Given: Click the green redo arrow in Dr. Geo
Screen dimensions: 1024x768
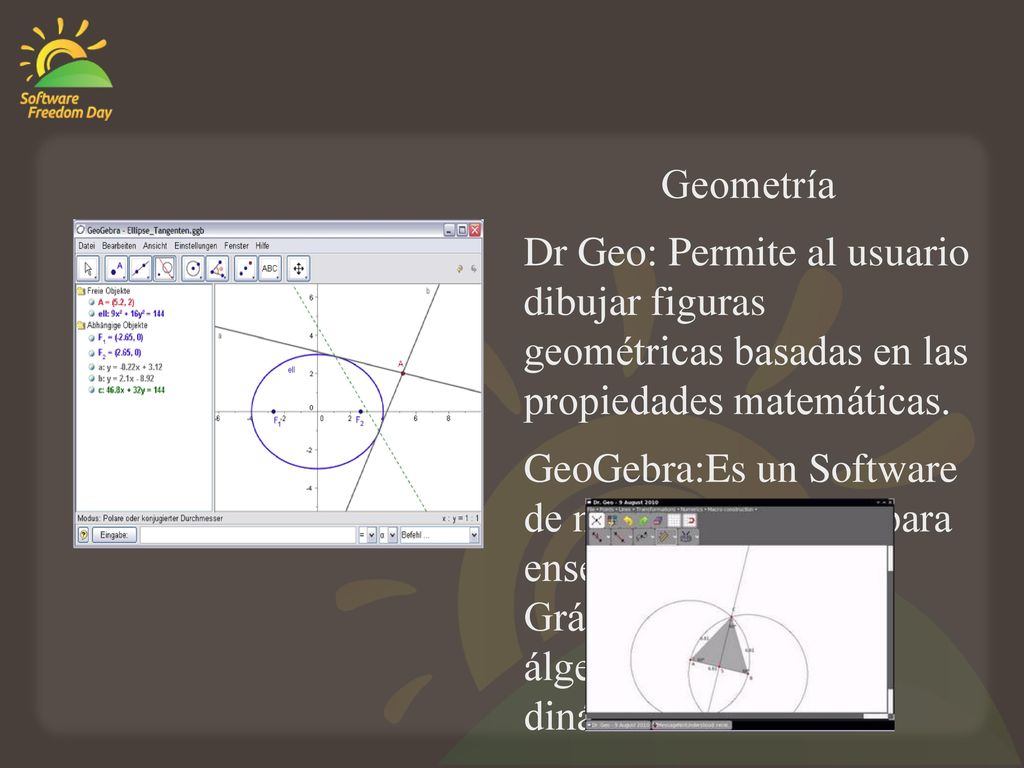Looking at the screenshot, I should (644, 520).
